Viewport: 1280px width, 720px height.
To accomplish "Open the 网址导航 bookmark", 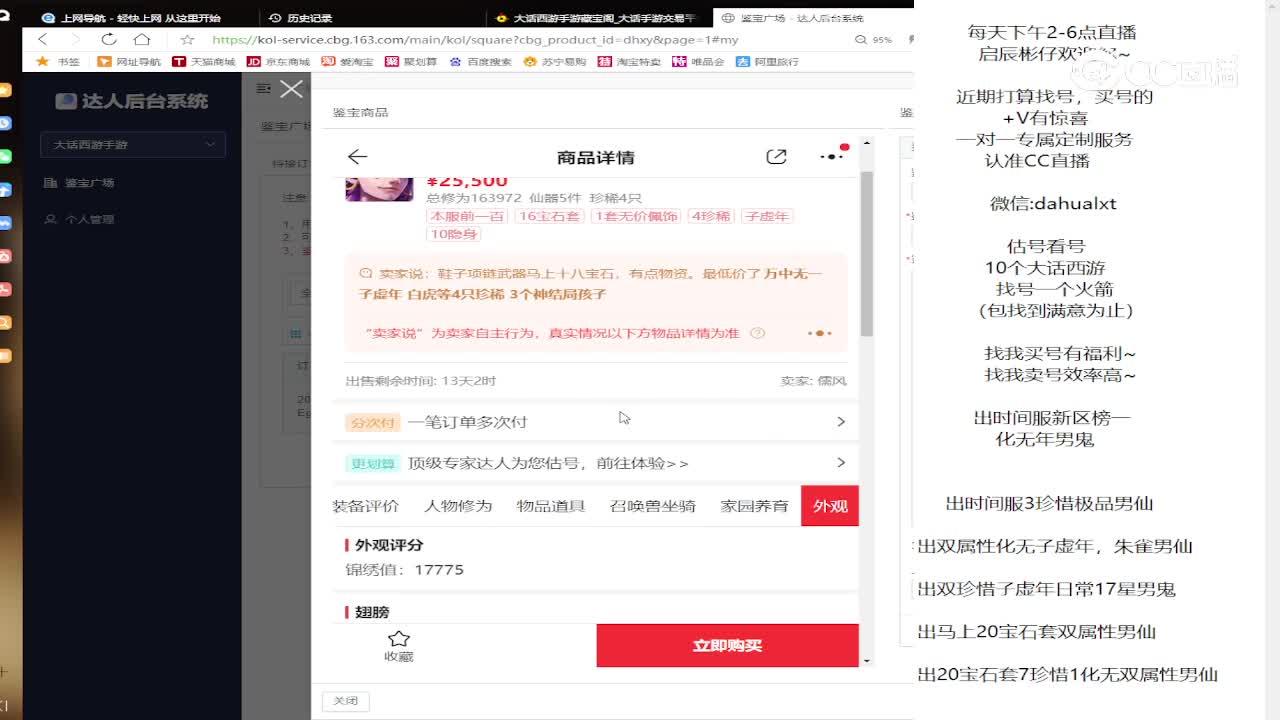I will 128,62.
